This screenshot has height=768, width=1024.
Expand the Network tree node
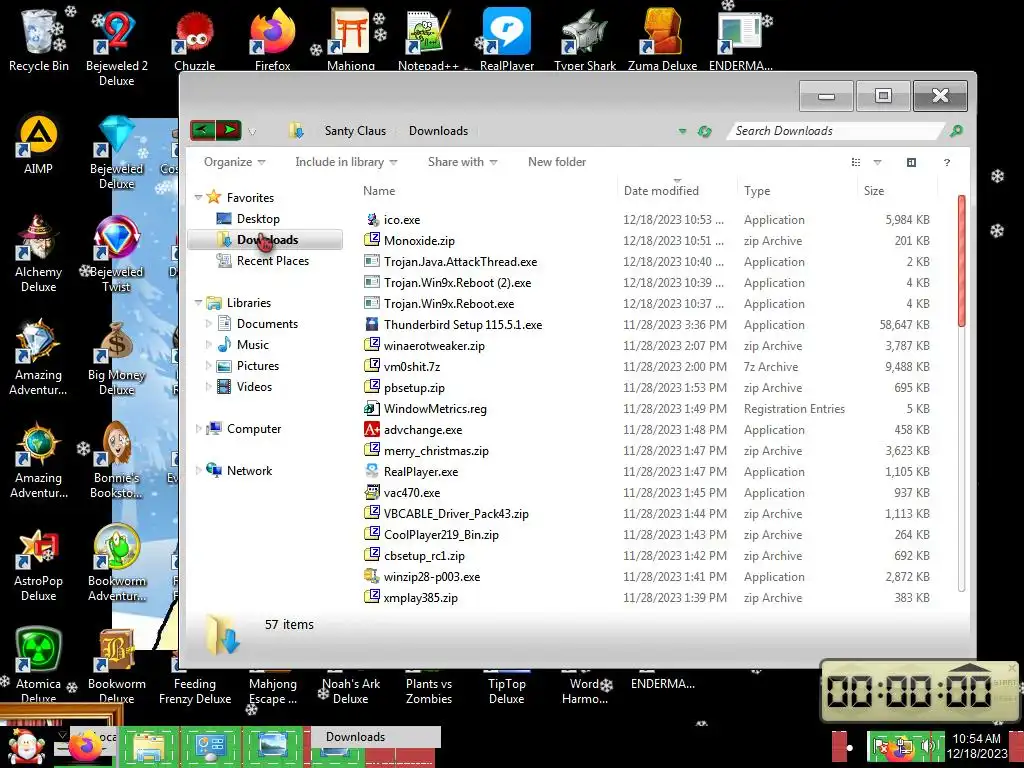(199, 471)
